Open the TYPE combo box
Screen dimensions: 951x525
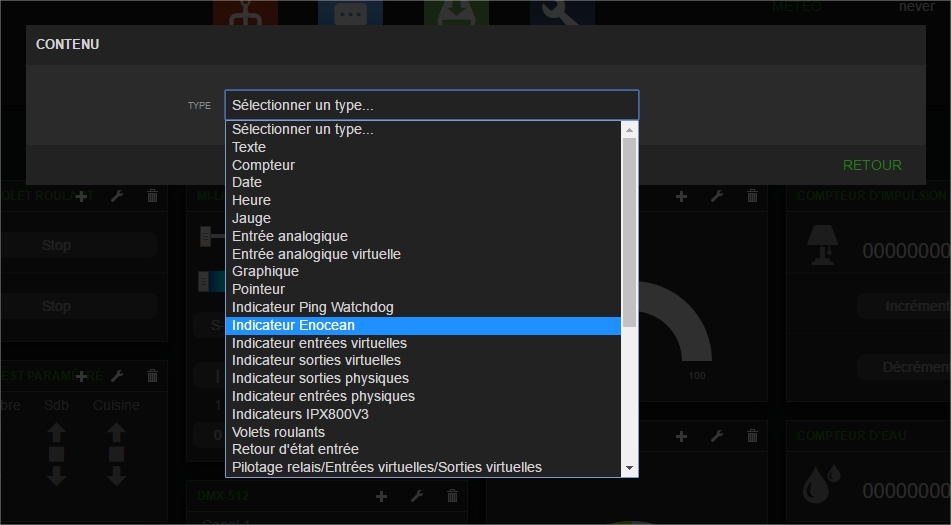pyautogui.click(x=431, y=105)
